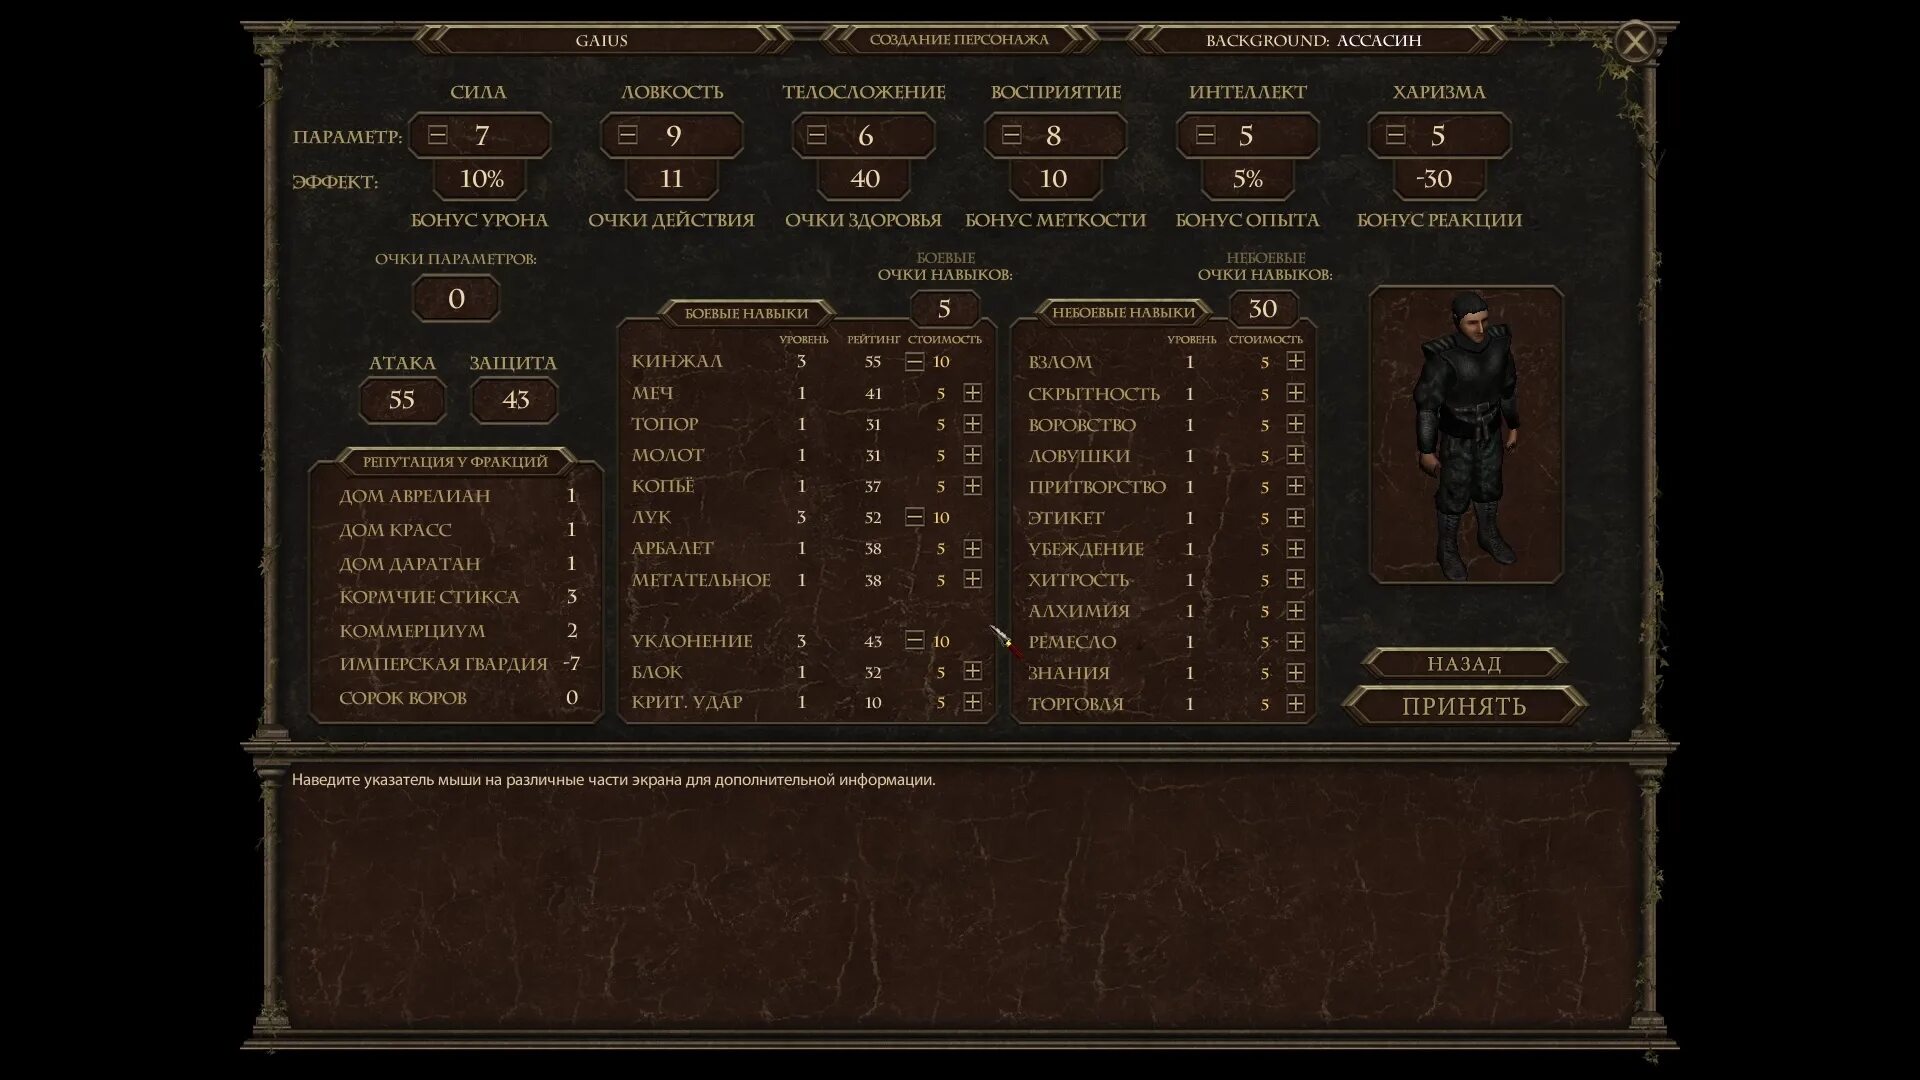The width and height of the screenshot is (1920, 1080).
Task: Select the Background: Ассасин header
Action: [x=1313, y=40]
